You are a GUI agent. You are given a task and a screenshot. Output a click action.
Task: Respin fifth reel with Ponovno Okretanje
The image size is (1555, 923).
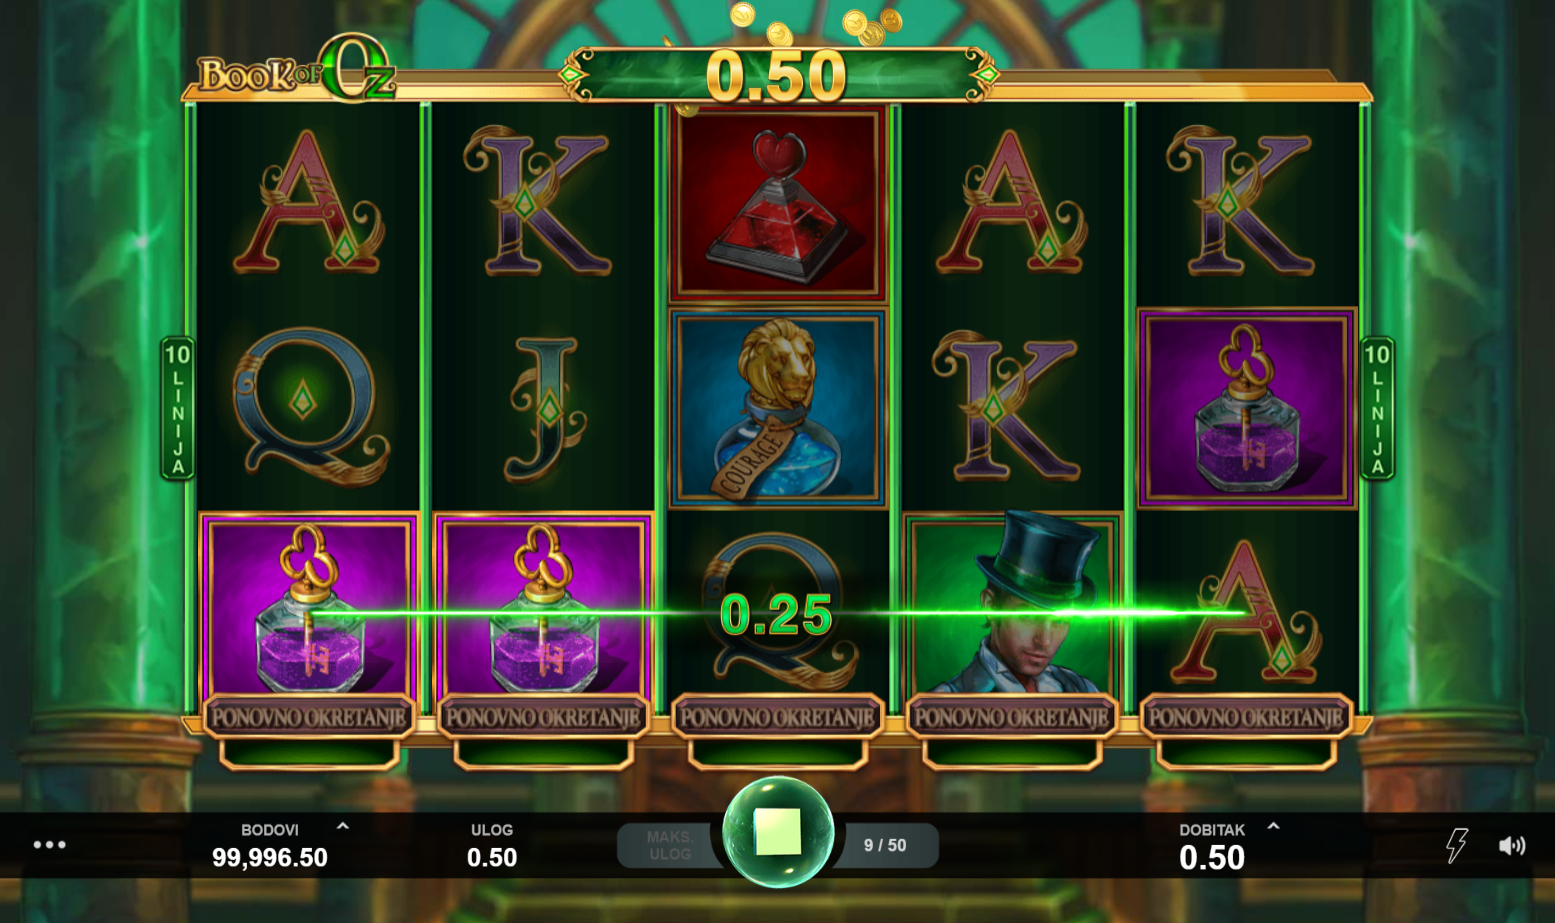coord(1245,717)
